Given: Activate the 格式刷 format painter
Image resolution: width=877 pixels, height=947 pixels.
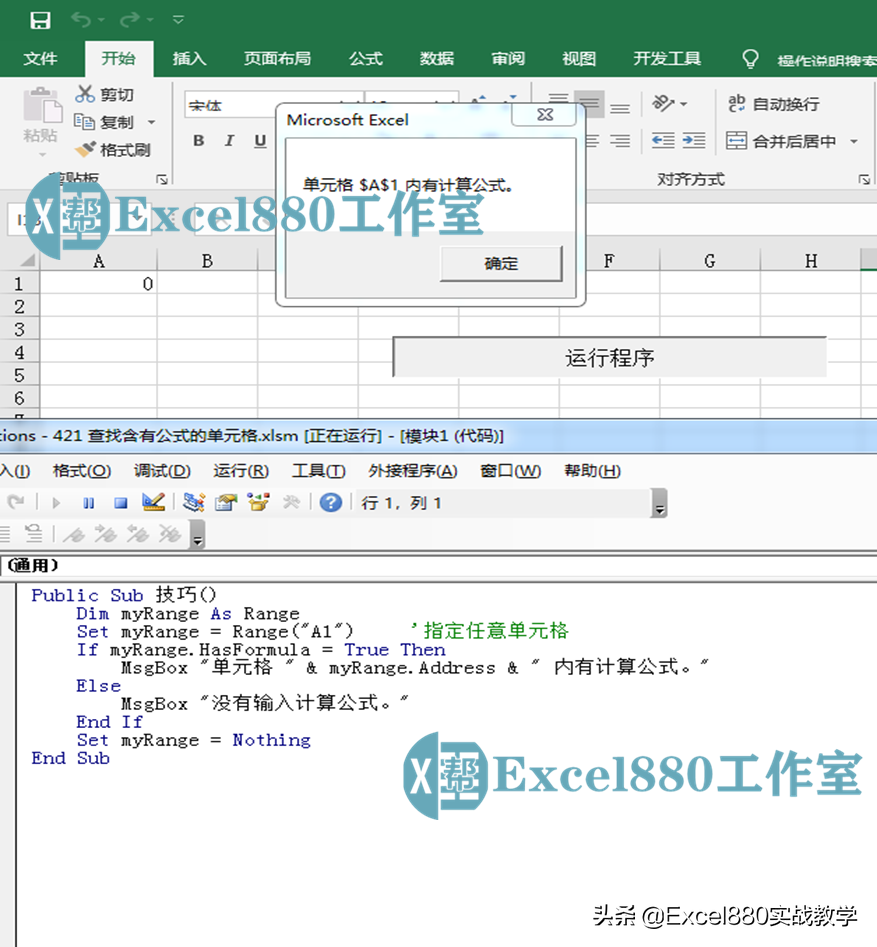Looking at the screenshot, I should point(114,149).
